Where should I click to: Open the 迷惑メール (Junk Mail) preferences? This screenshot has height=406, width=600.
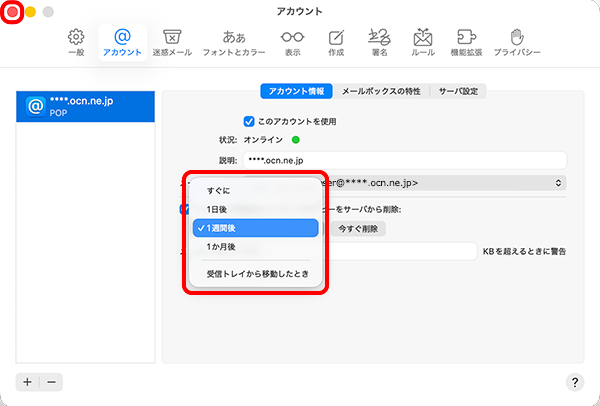tap(171, 42)
